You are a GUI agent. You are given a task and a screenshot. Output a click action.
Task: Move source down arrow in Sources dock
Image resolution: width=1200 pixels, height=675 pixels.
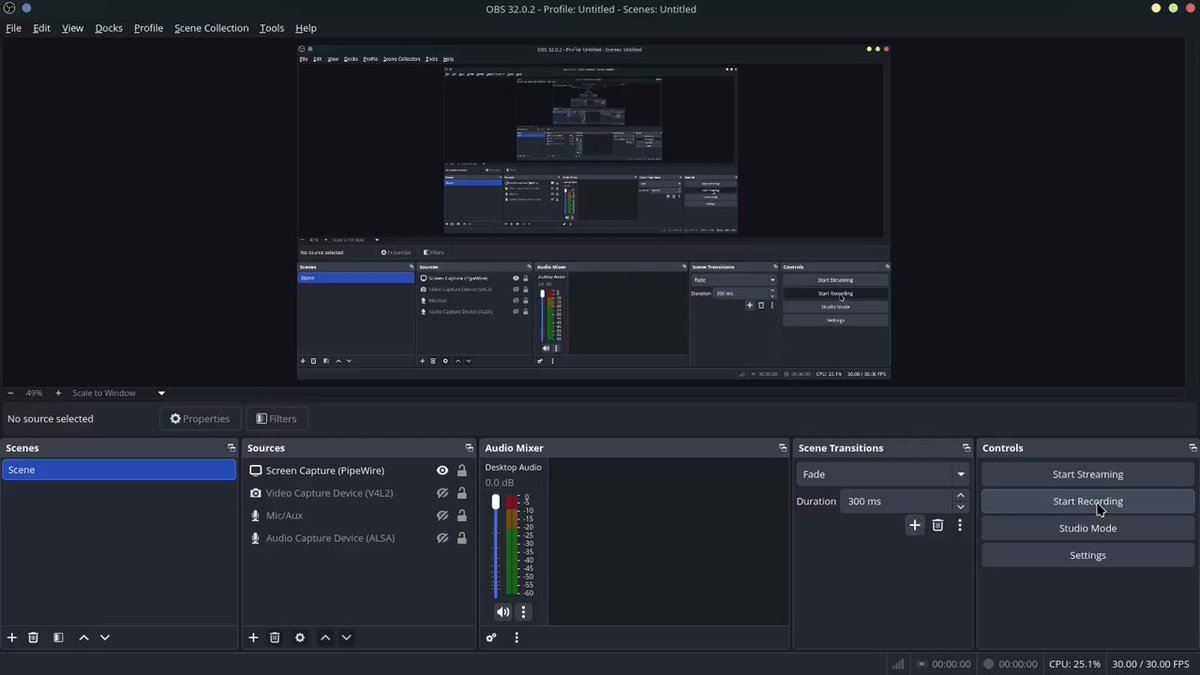pos(346,637)
